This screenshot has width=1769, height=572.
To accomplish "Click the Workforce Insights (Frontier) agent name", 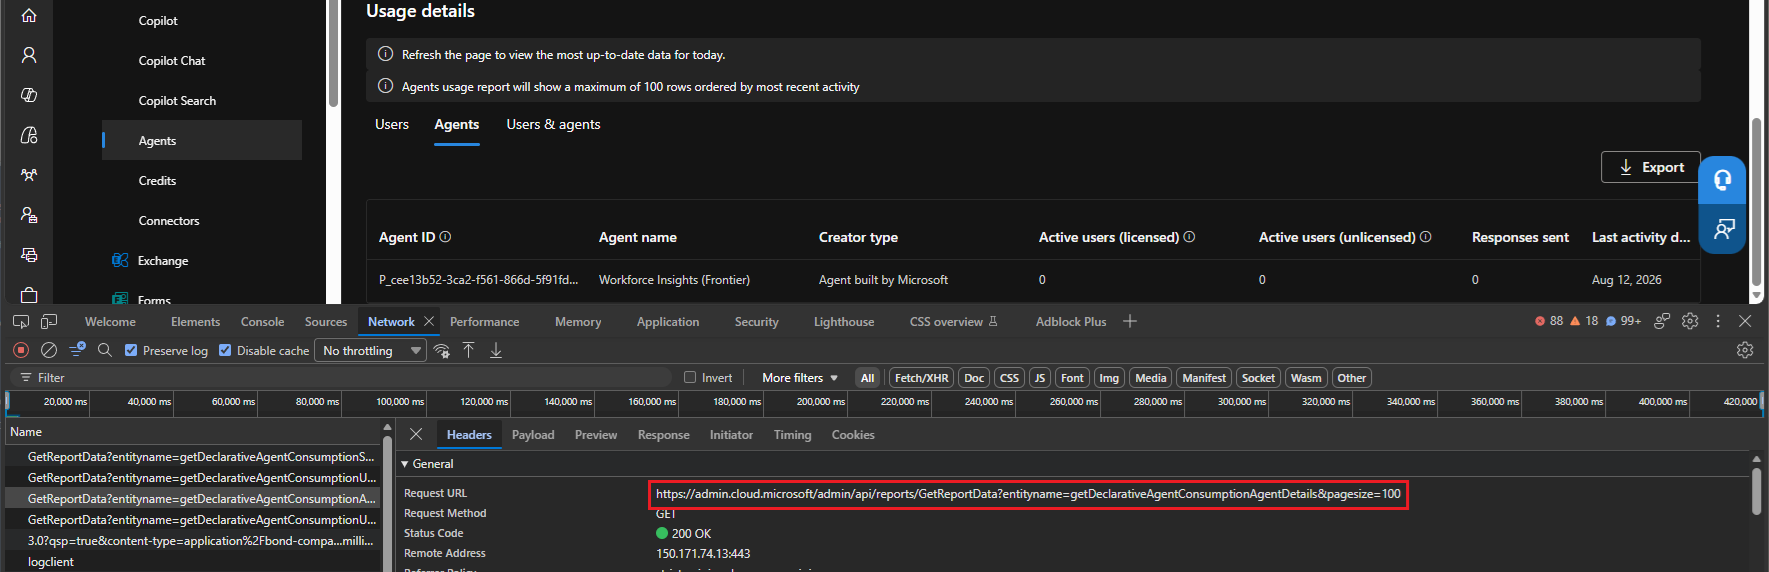I will [674, 280].
